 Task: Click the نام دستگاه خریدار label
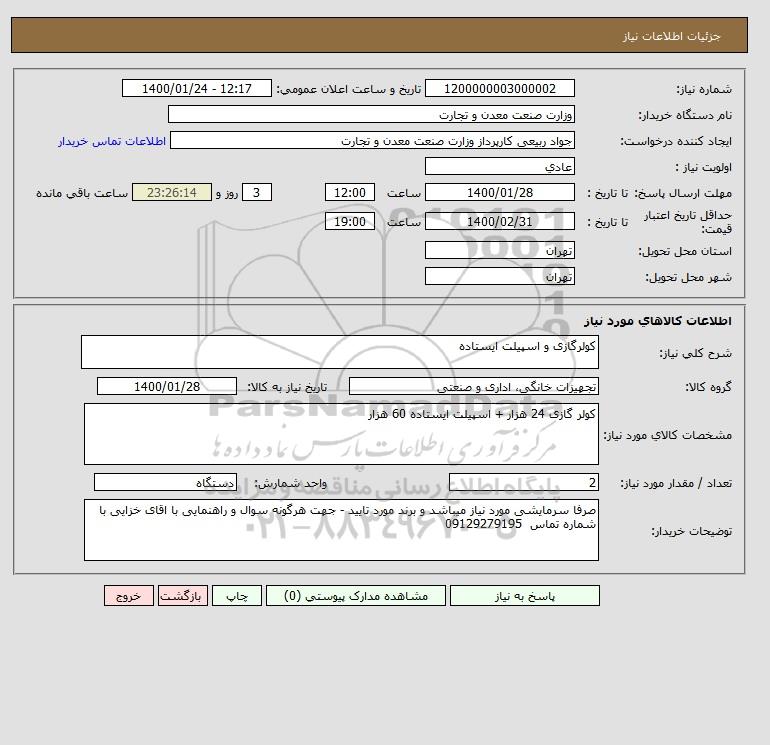pos(685,115)
